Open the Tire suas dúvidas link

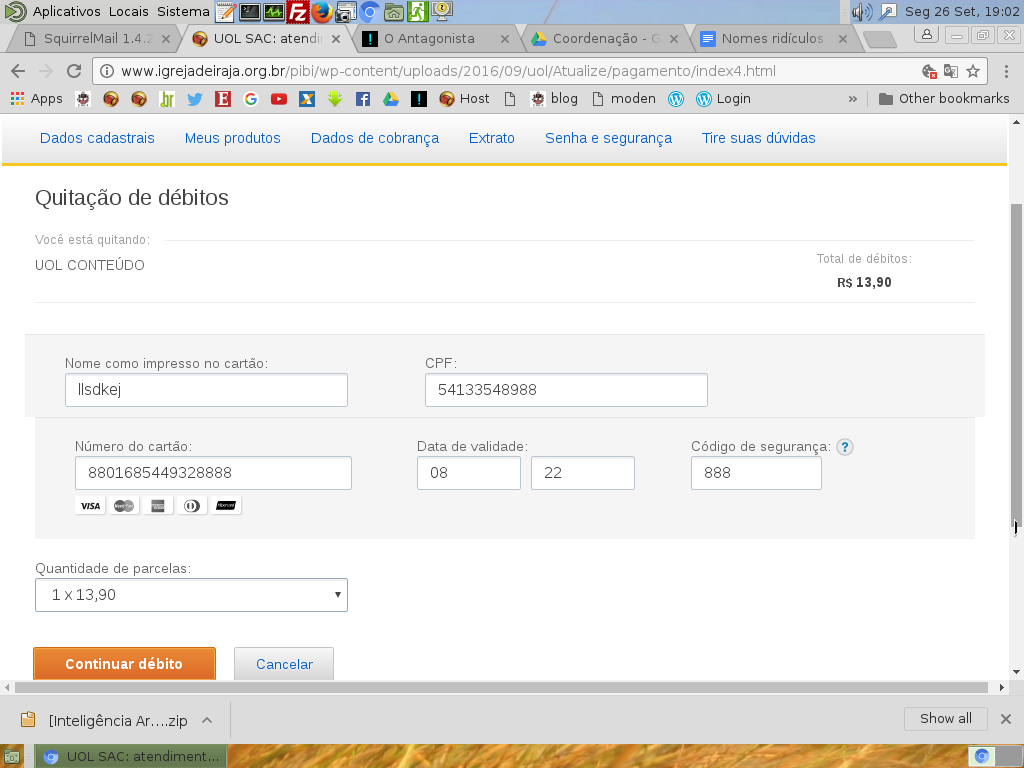click(x=759, y=138)
